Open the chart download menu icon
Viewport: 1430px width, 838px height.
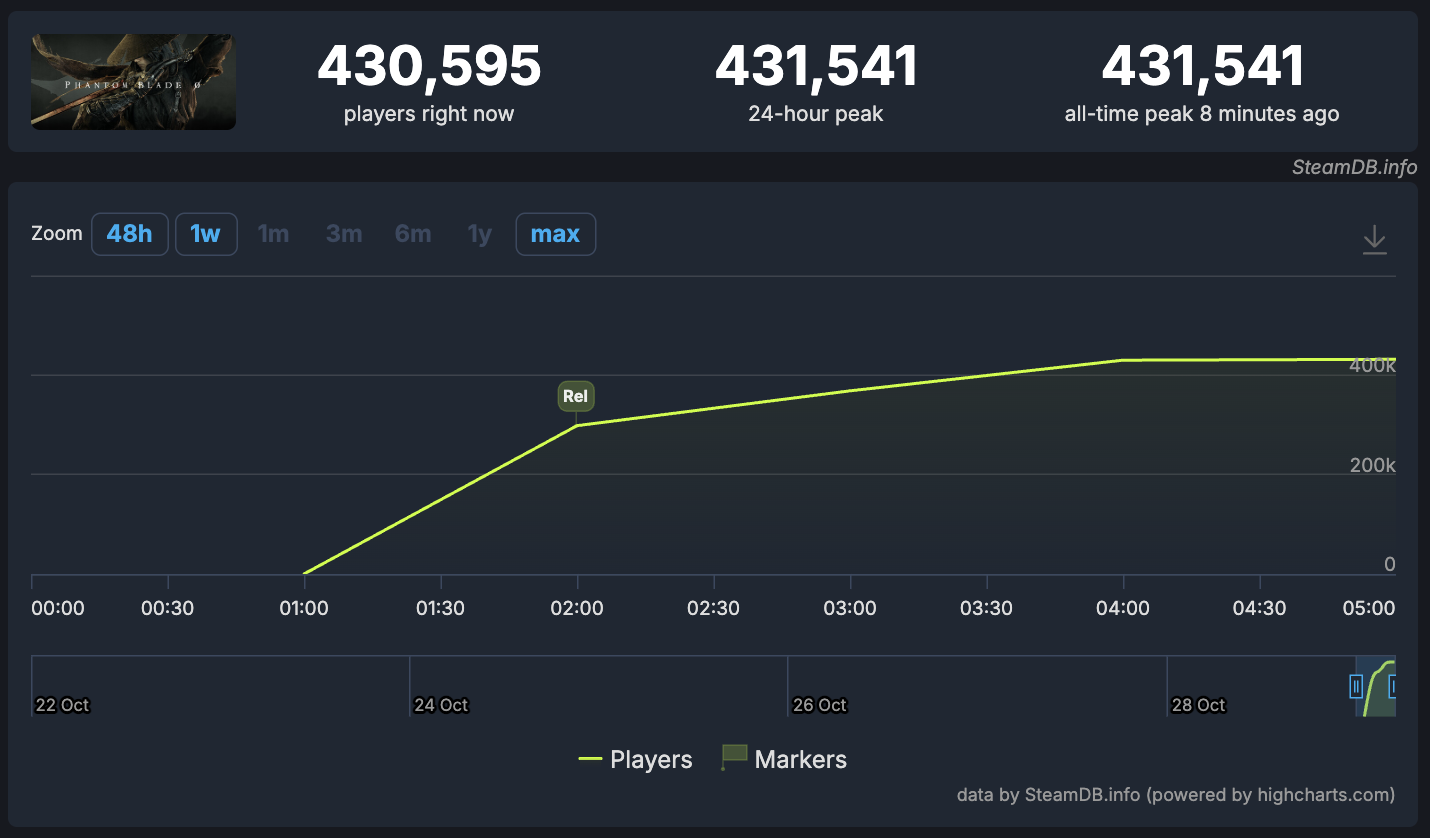(1375, 240)
